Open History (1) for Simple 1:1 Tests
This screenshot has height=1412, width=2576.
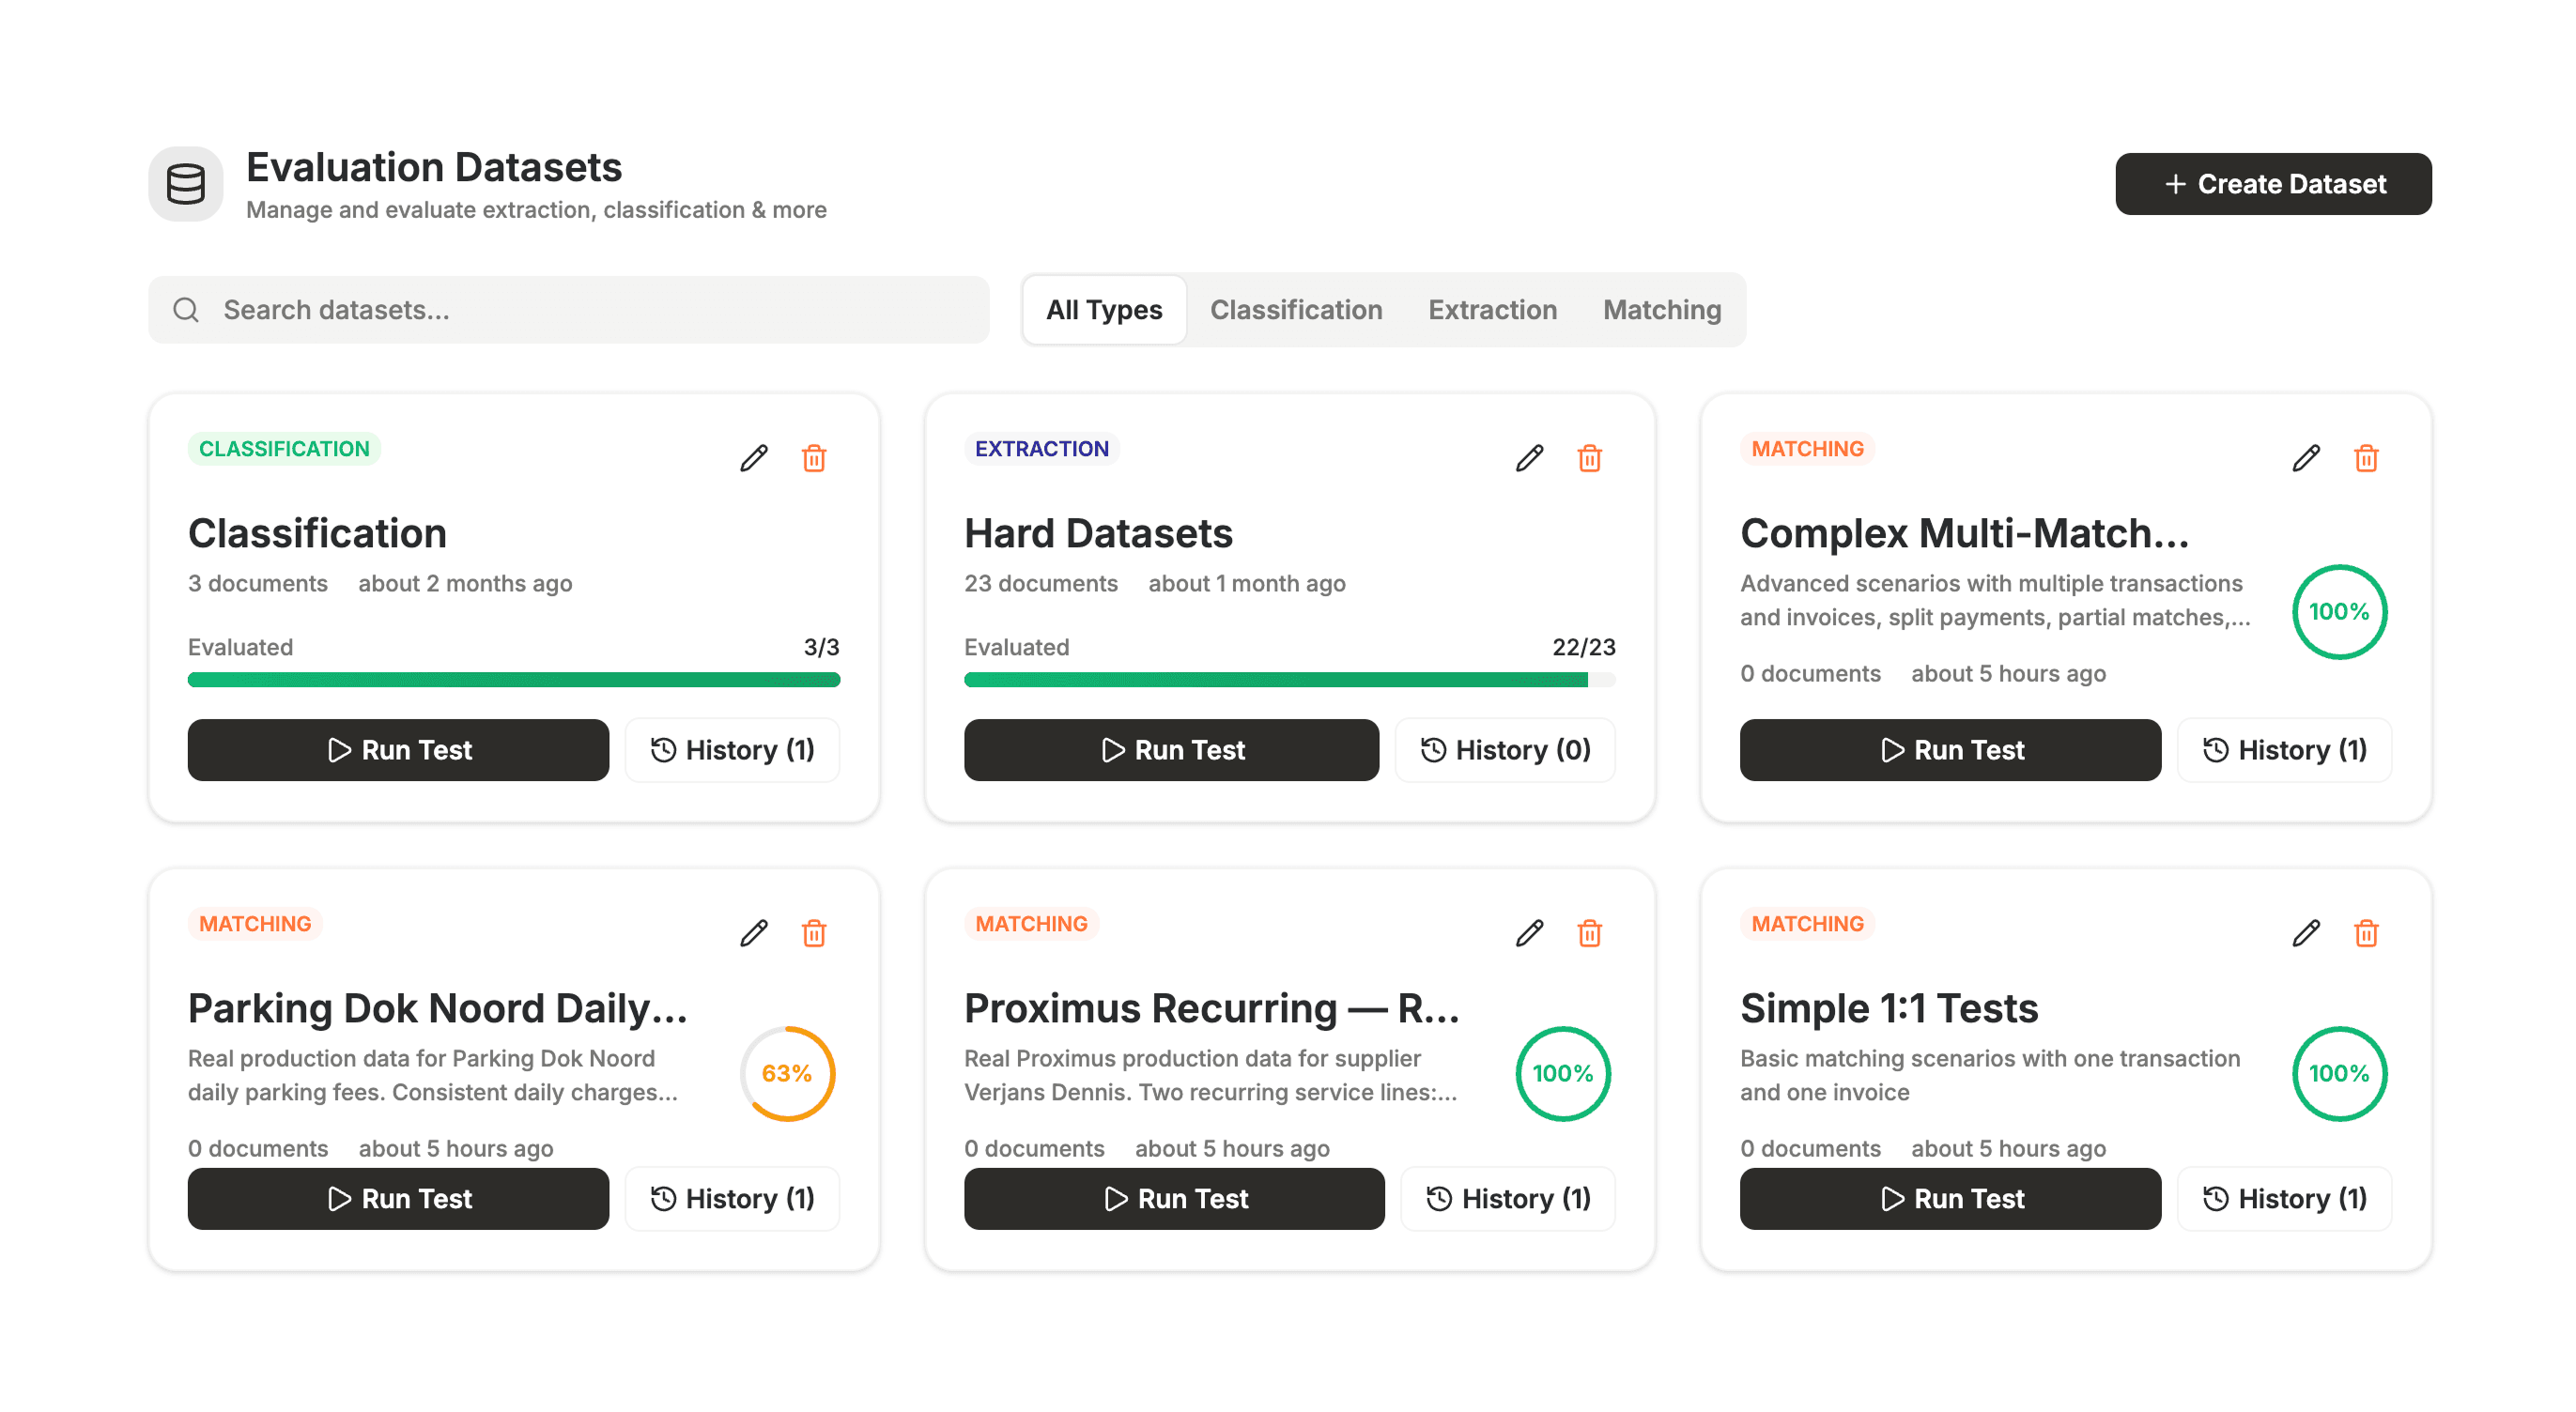click(2283, 1198)
